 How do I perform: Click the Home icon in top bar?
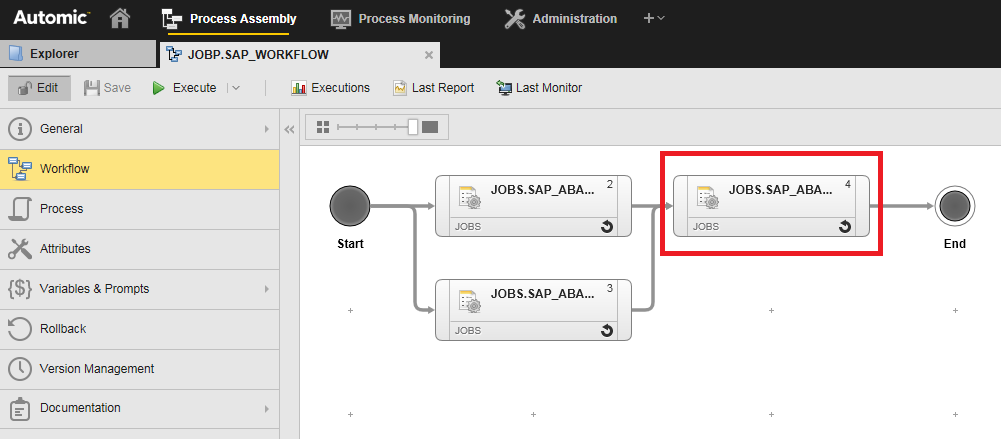120,18
